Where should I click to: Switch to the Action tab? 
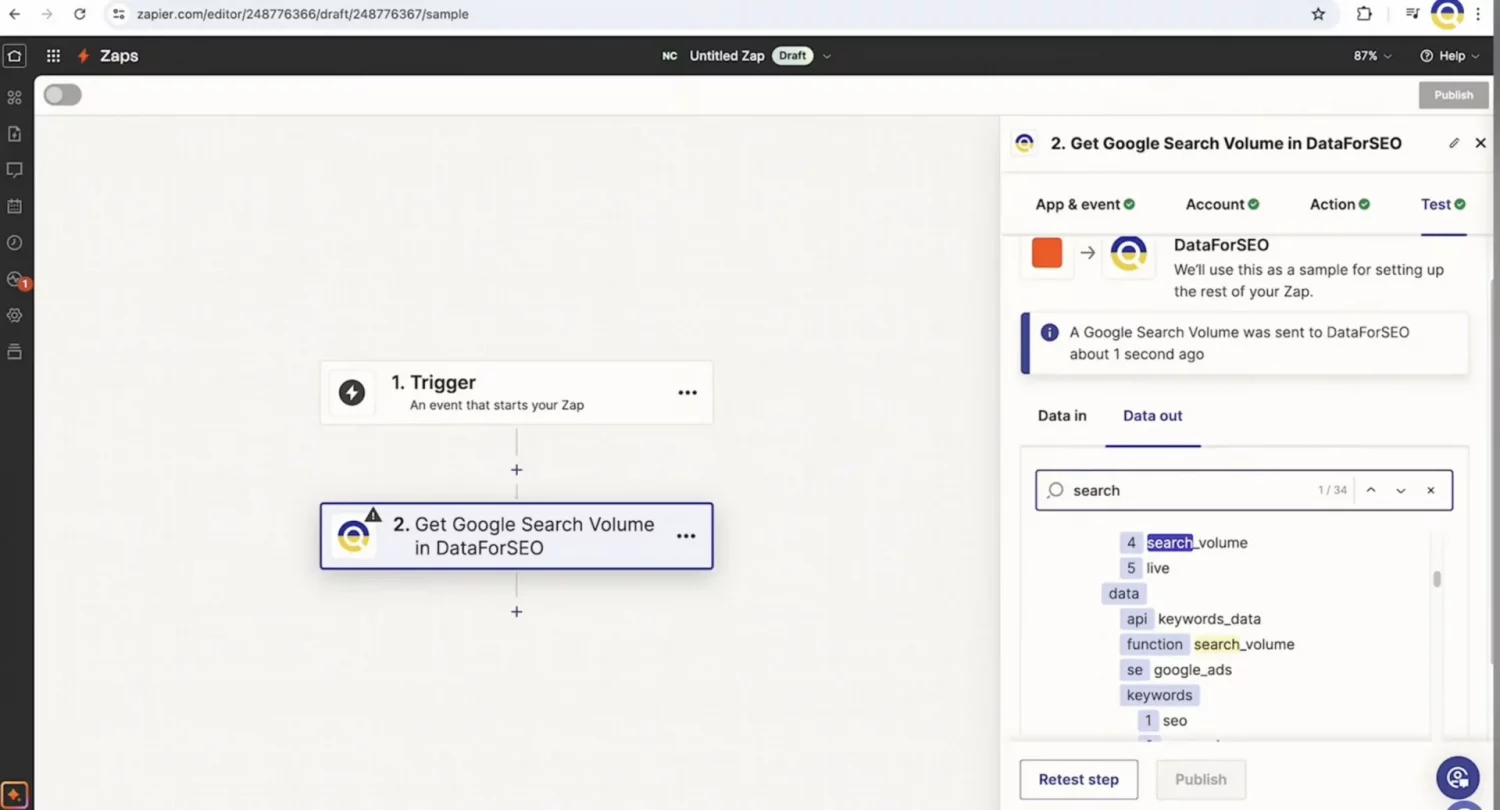[1340, 204]
